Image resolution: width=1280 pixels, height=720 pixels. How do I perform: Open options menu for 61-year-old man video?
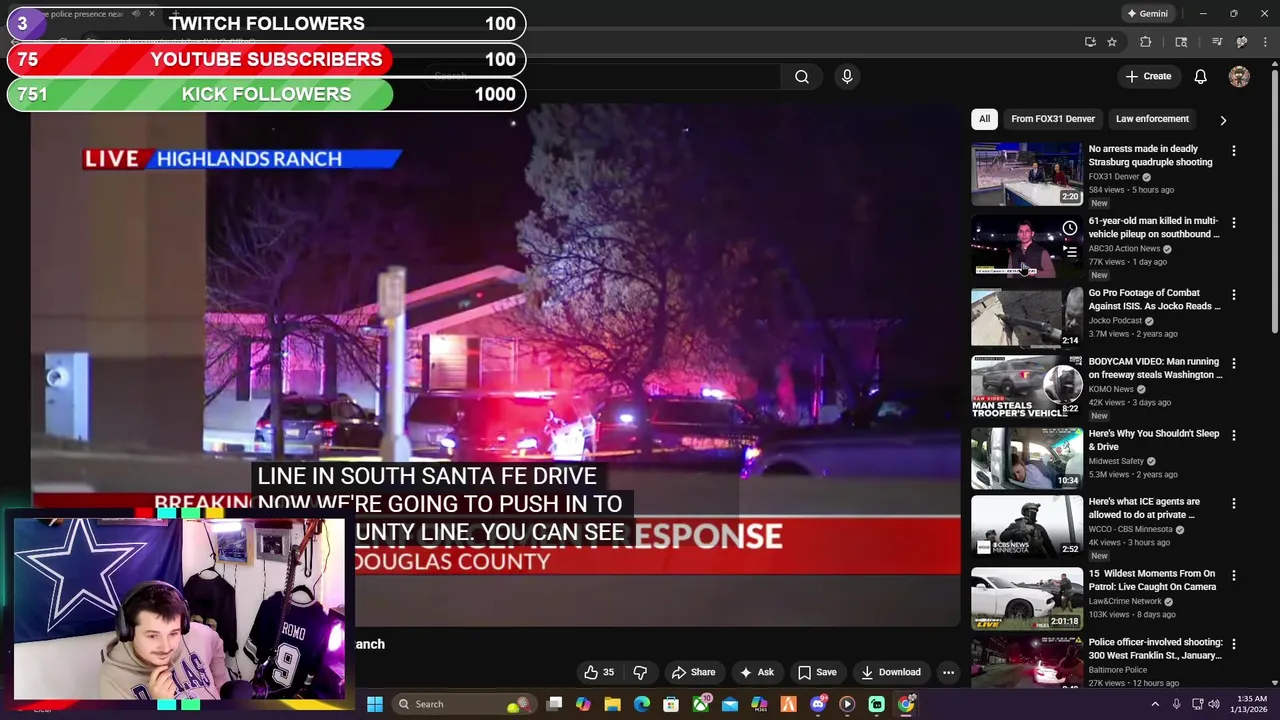[x=1233, y=222]
